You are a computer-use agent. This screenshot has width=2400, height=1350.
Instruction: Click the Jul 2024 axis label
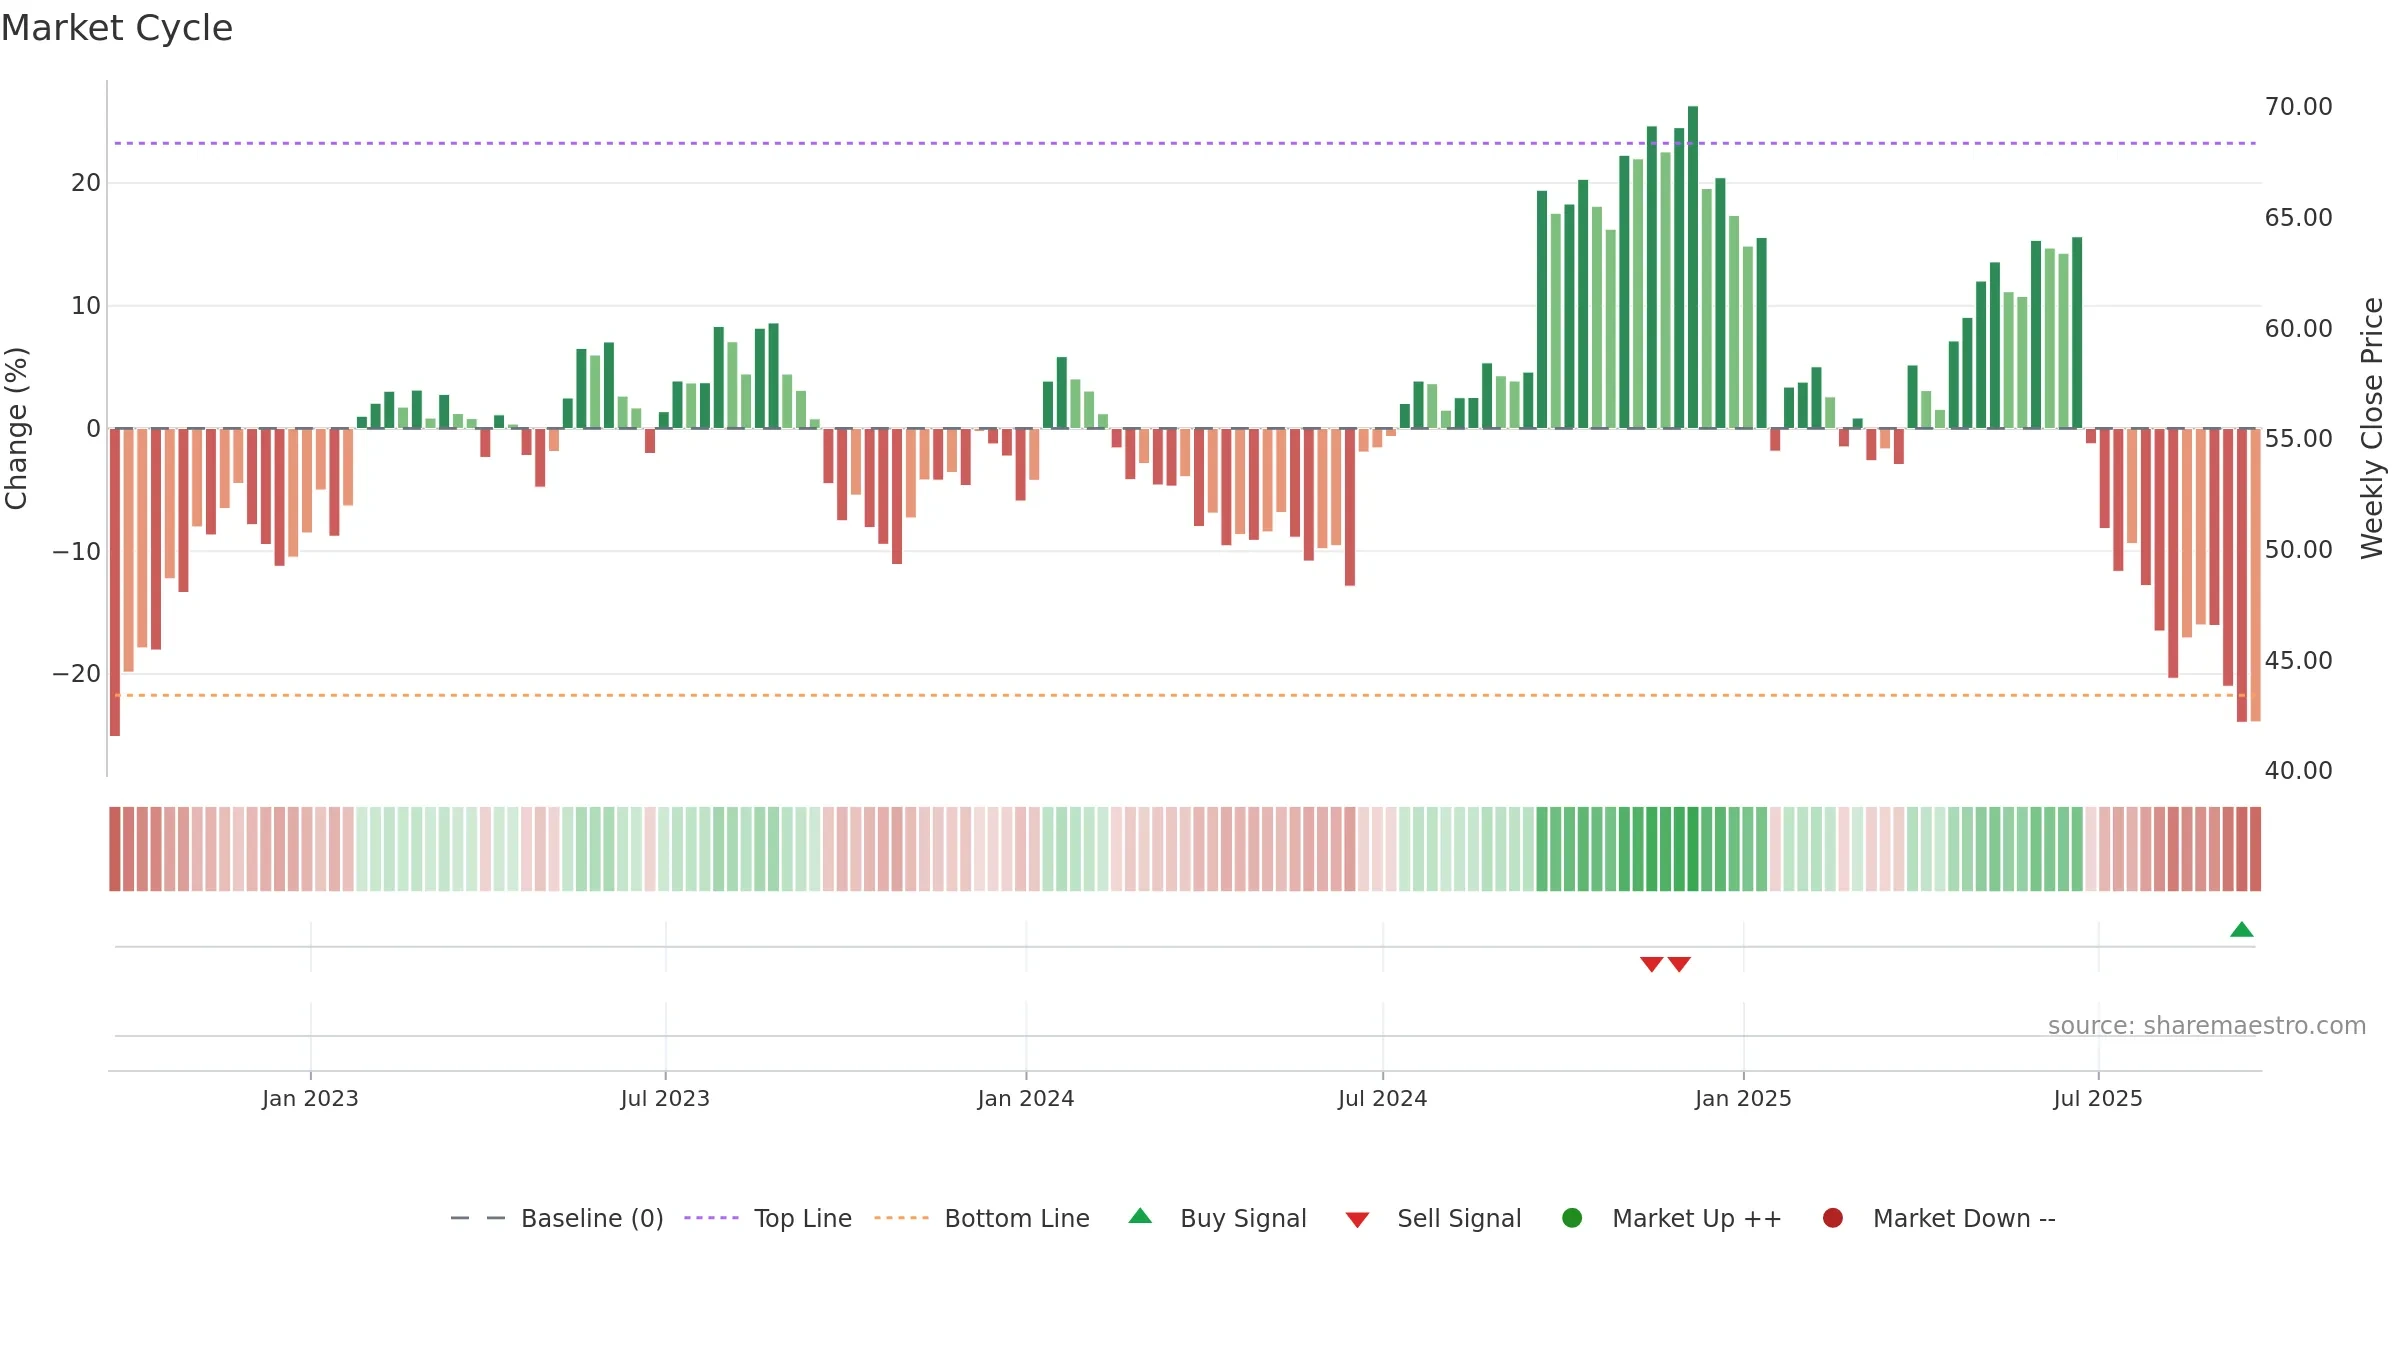[x=1383, y=1098]
